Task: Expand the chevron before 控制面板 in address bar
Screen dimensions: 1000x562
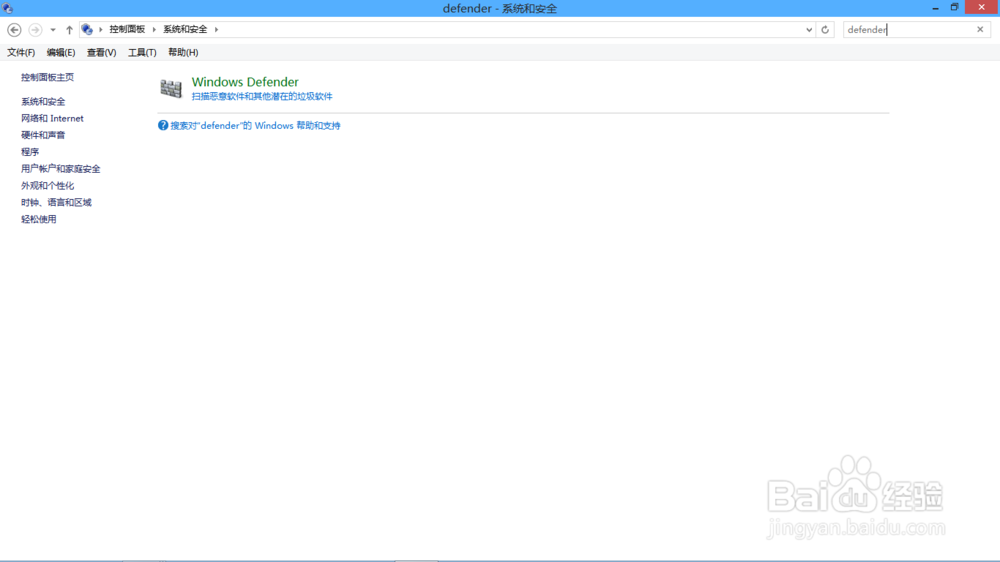Action: point(101,29)
